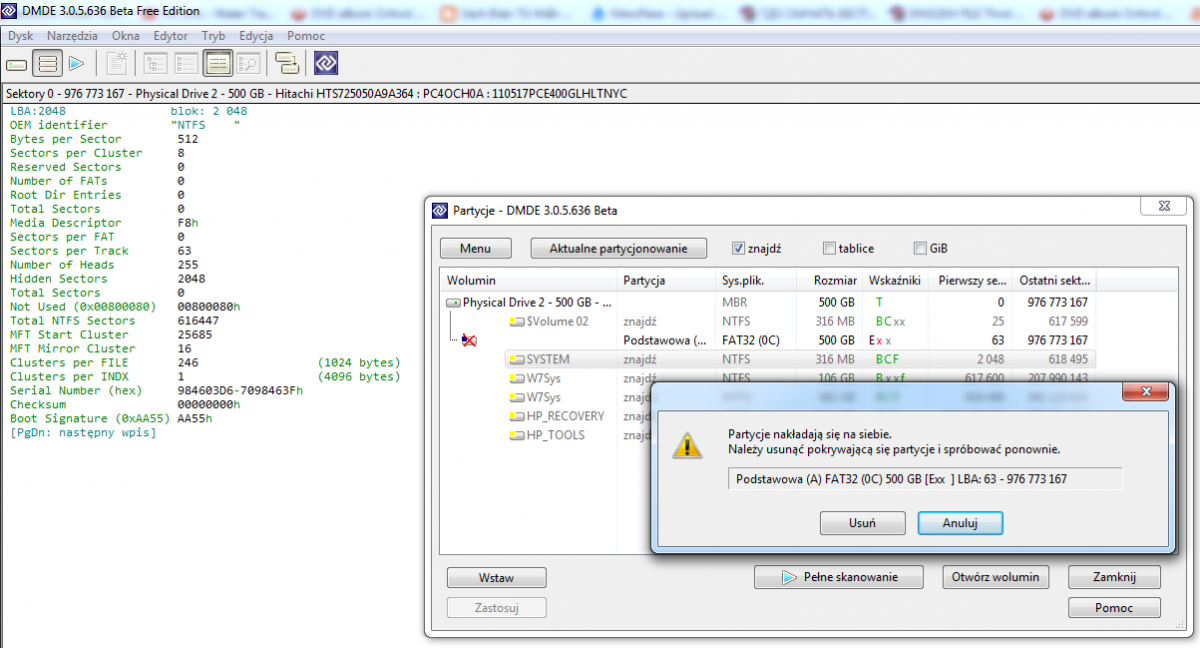The width and height of the screenshot is (1200, 648).
Task: Click the select drive toolbar icon
Action: [16, 64]
